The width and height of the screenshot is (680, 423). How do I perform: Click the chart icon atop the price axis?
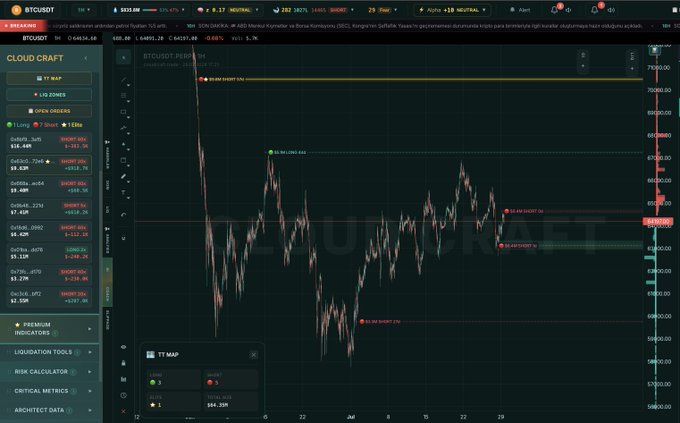[654, 50]
